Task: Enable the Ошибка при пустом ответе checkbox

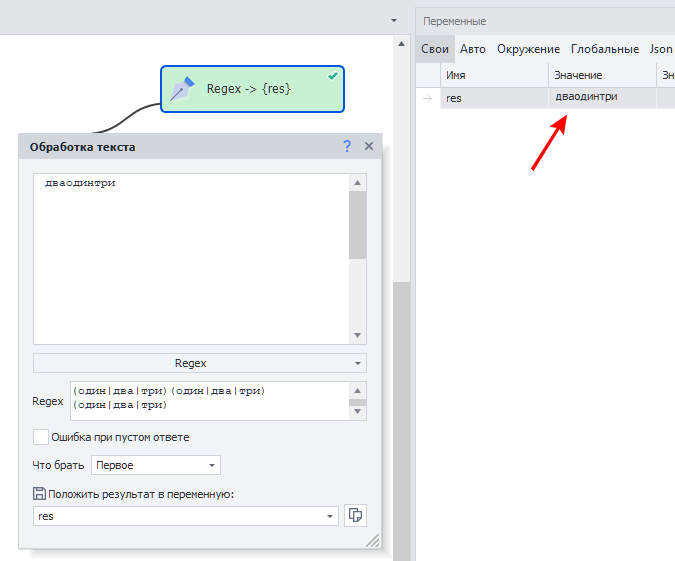Action: pyautogui.click(x=41, y=437)
